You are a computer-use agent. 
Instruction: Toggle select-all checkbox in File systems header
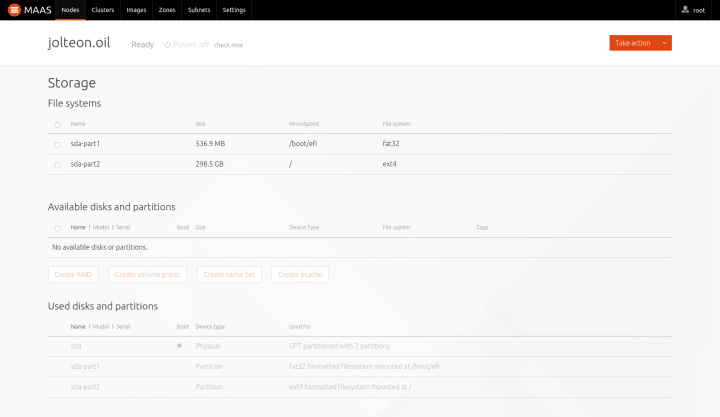[57, 124]
